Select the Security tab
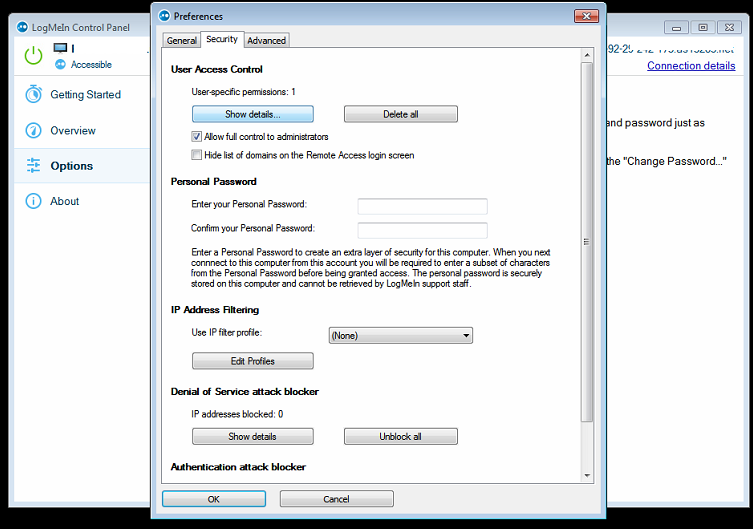This screenshot has height=529, width=753. click(x=222, y=39)
